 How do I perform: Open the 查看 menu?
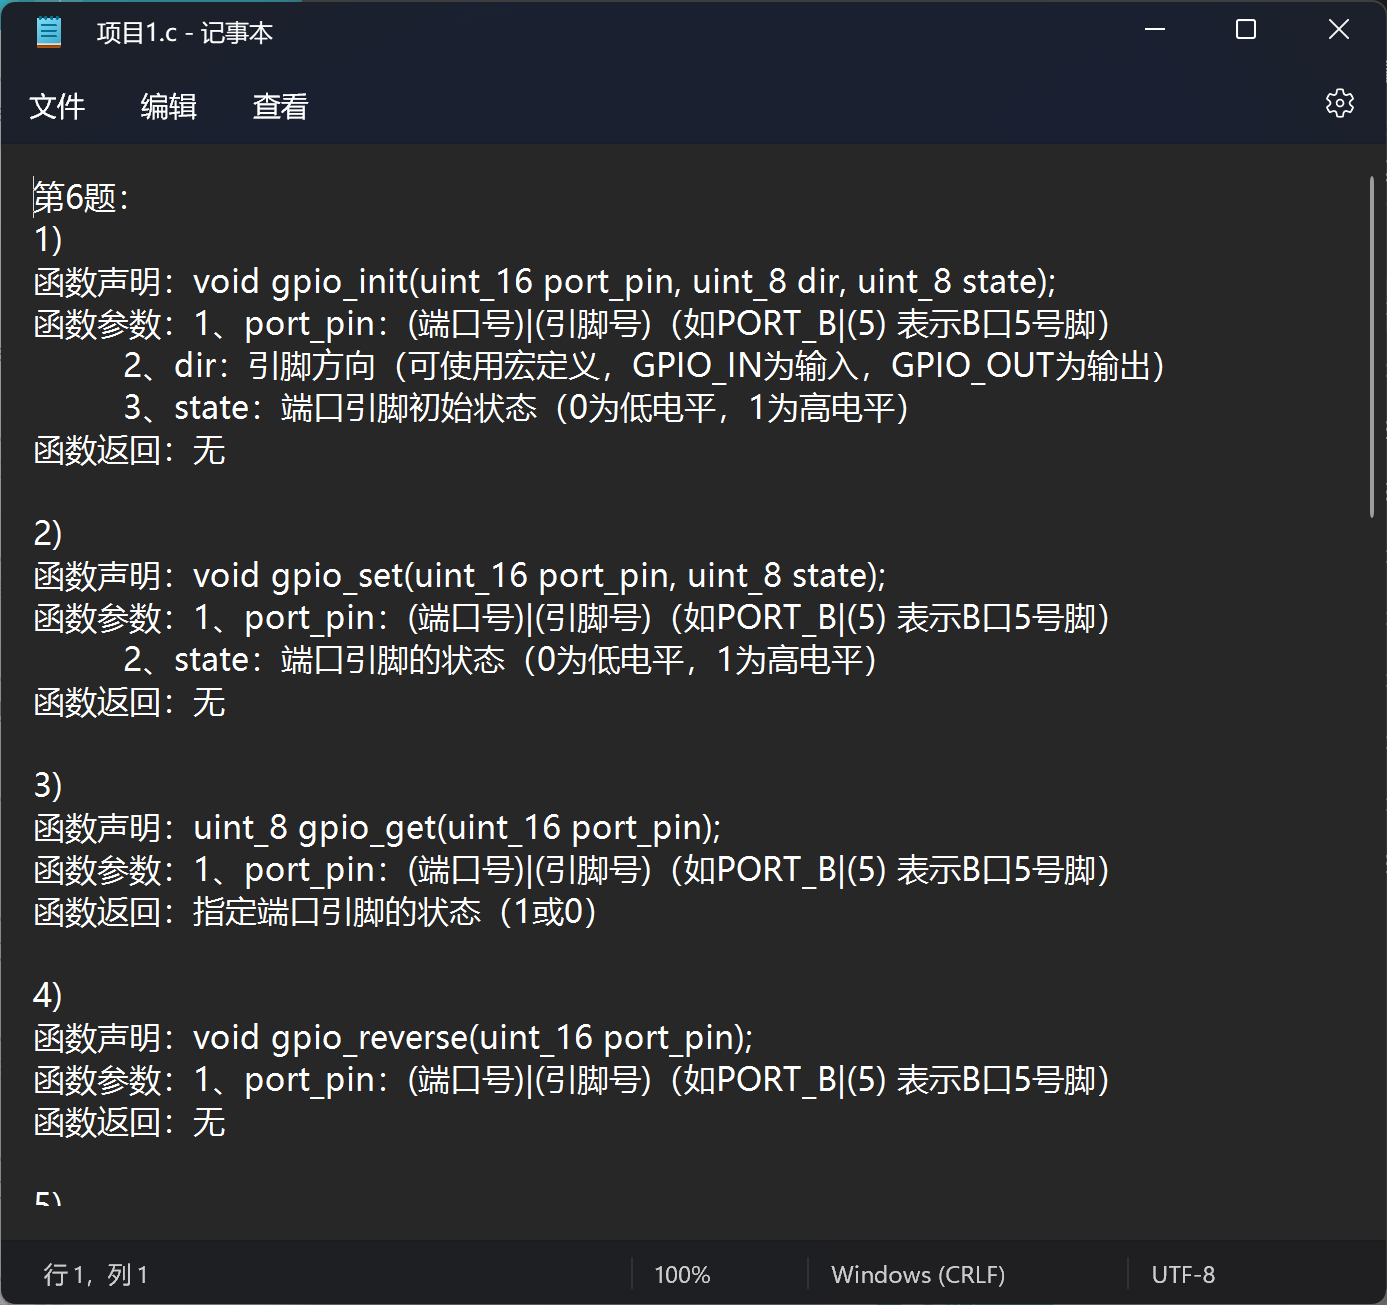280,106
